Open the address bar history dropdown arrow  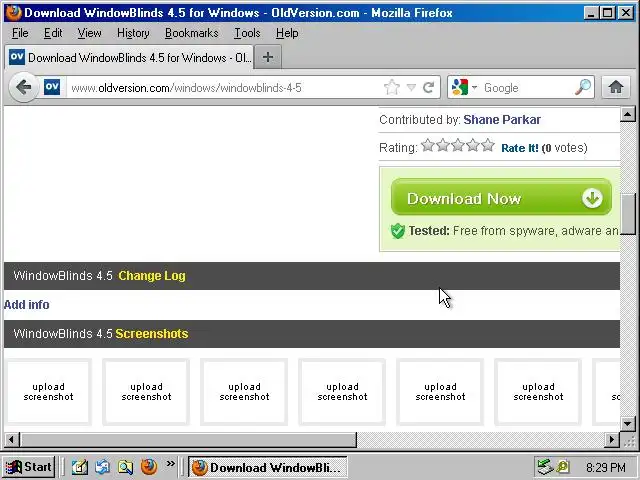(x=411, y=87)
